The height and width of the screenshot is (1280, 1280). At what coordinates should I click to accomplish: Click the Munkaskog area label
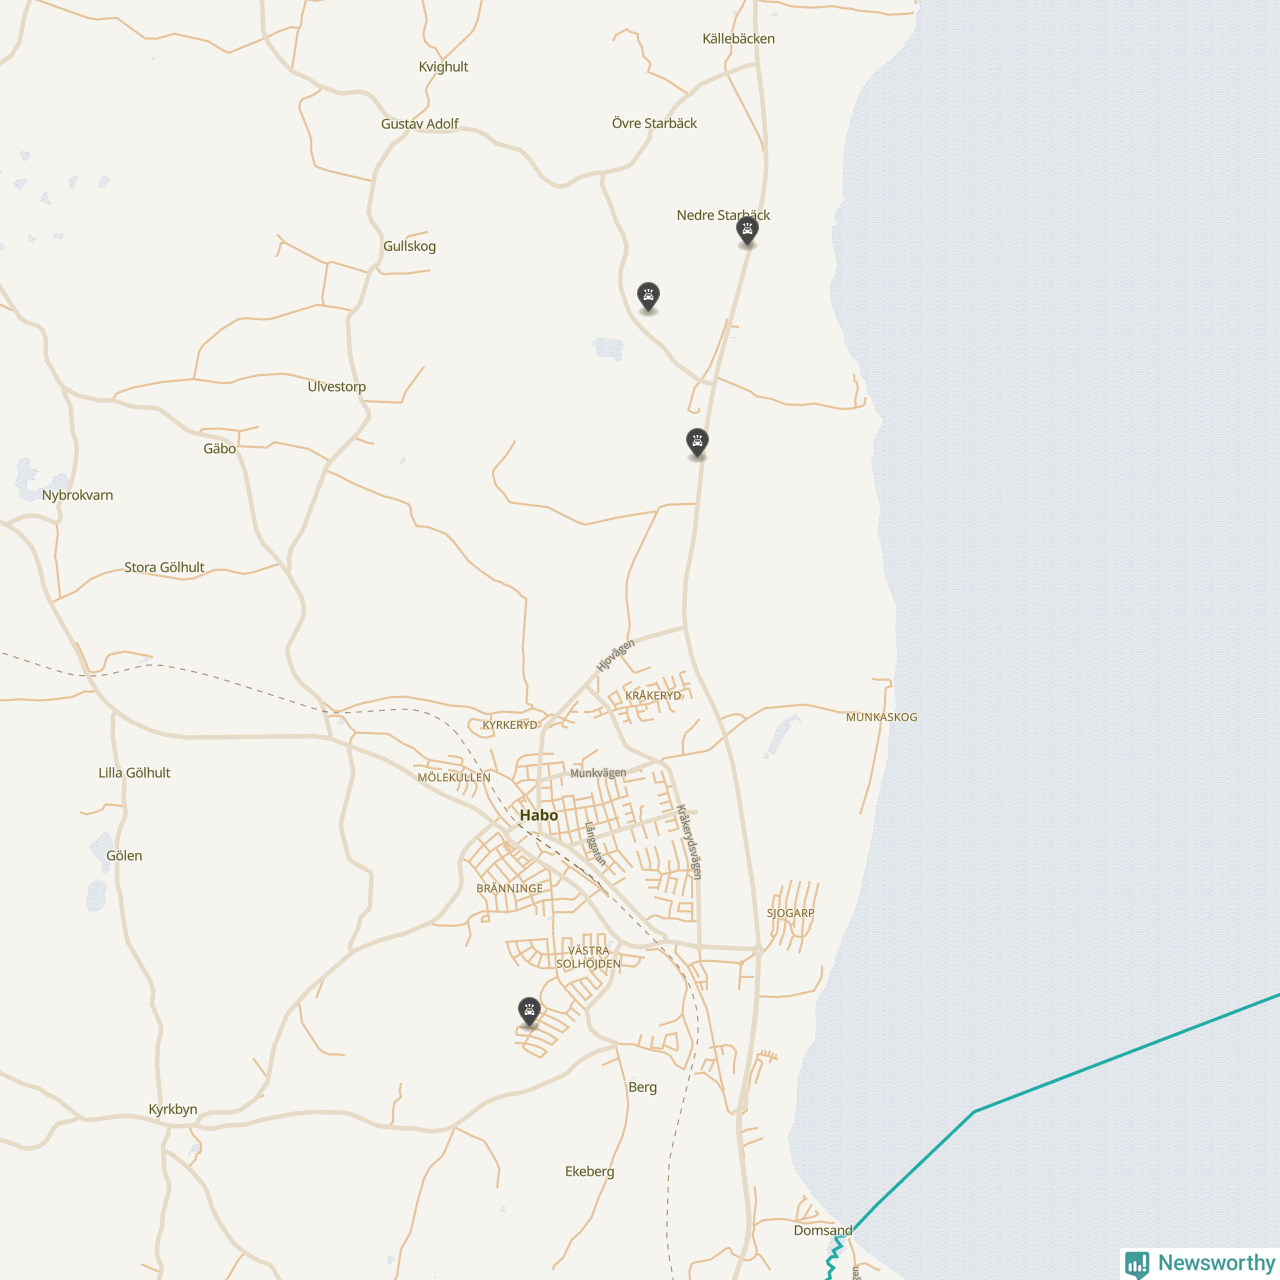(x=881, y=717)
